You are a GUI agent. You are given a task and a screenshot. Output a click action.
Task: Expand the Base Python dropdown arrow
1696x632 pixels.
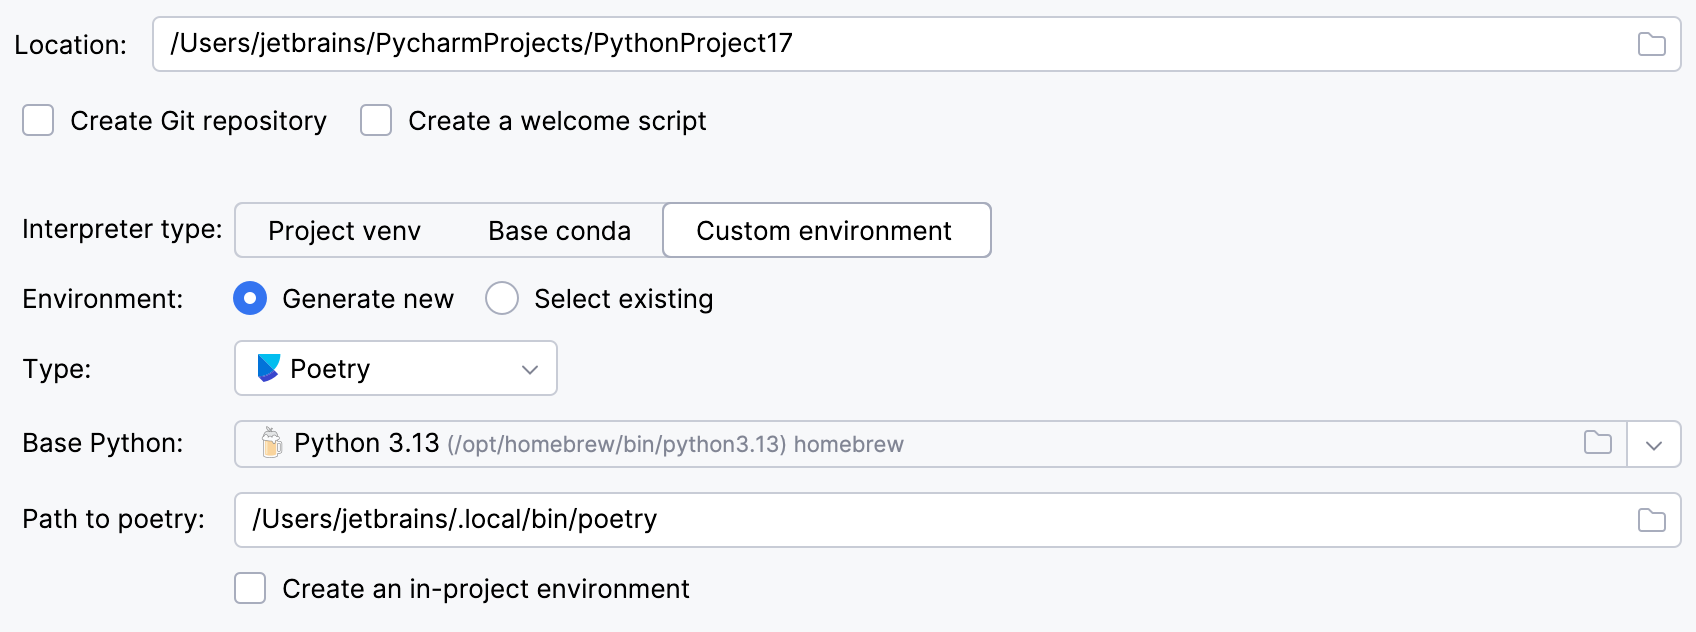[1653, 445]
